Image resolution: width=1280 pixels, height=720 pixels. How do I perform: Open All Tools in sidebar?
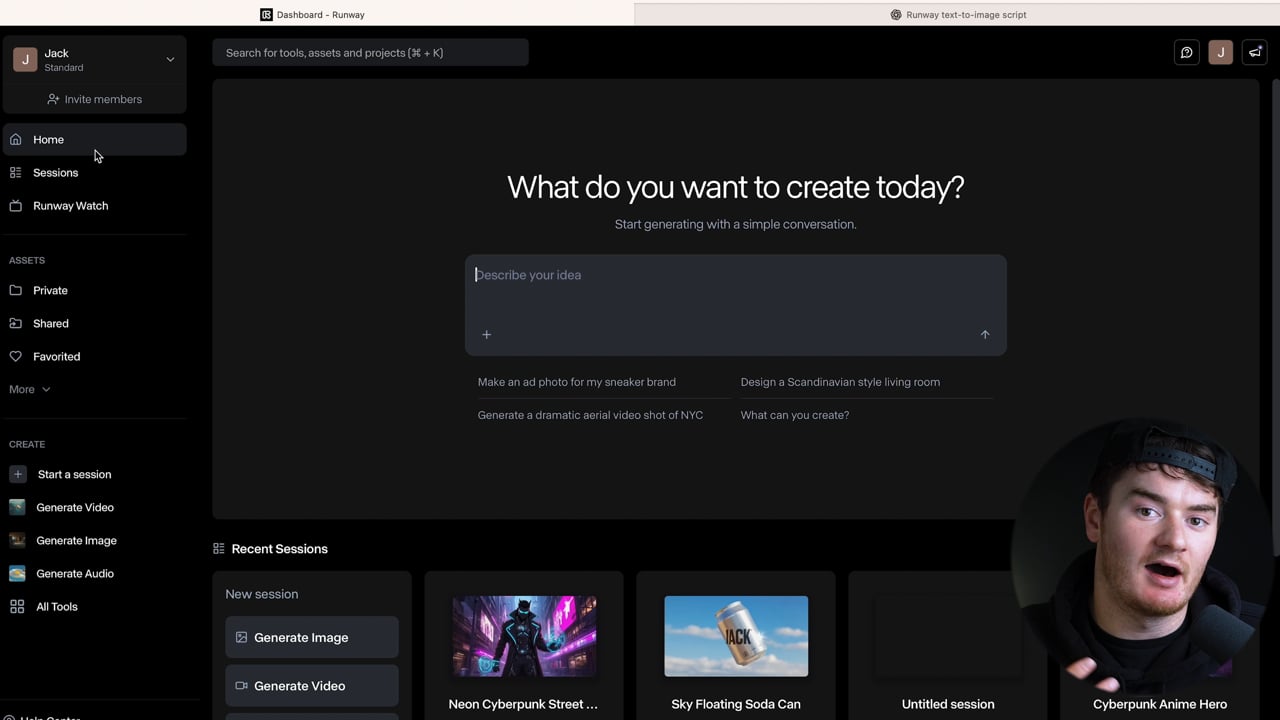[x=95, y=606]
